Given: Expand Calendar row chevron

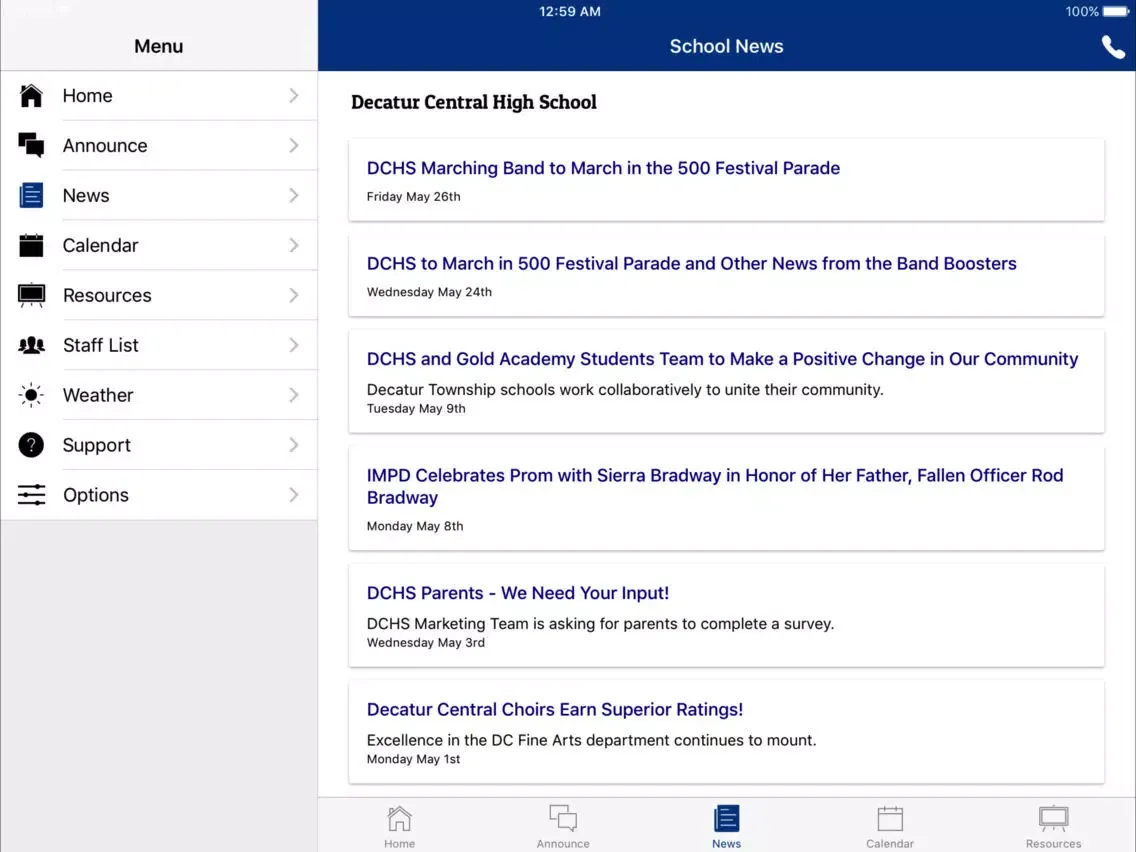Looking at the screenshot, I should pos(293,246).
